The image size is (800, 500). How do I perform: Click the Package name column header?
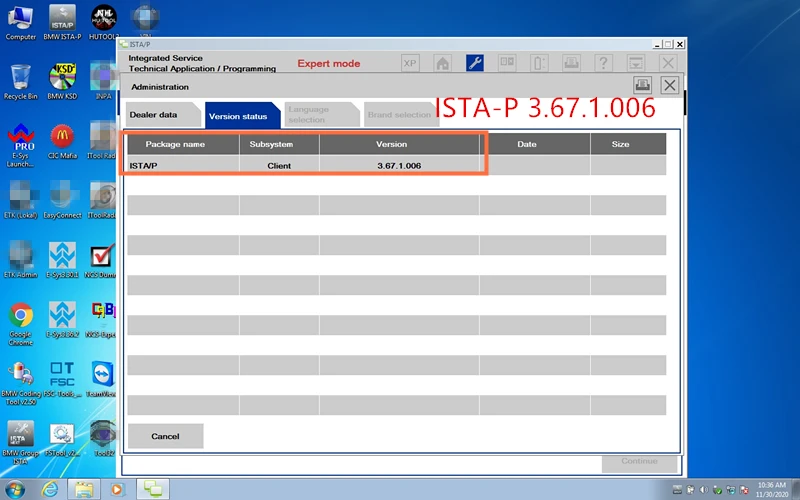[175, 144]
